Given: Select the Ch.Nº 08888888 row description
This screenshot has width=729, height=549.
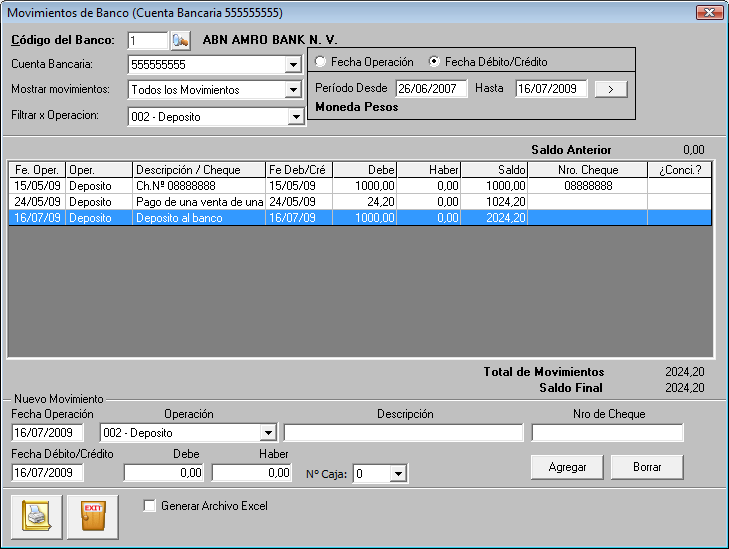Looking at the screenshot, I should pyautogui.click(x=199, y=186).
